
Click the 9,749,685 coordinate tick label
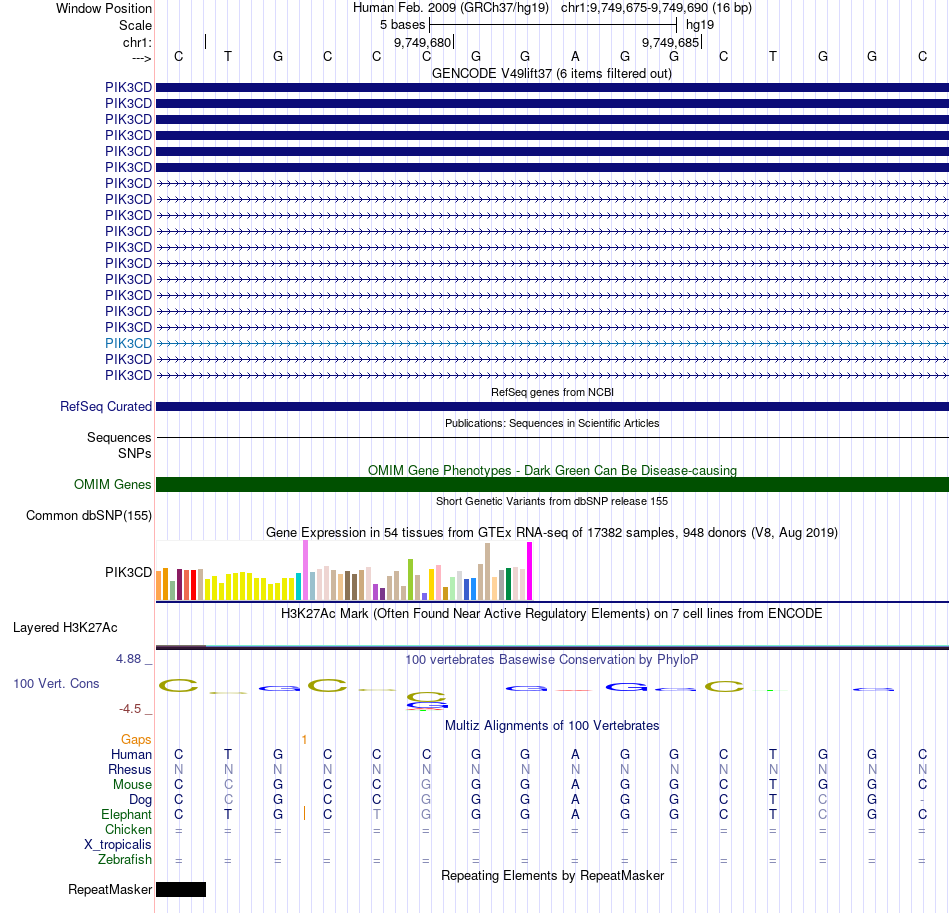coord(671,42)
